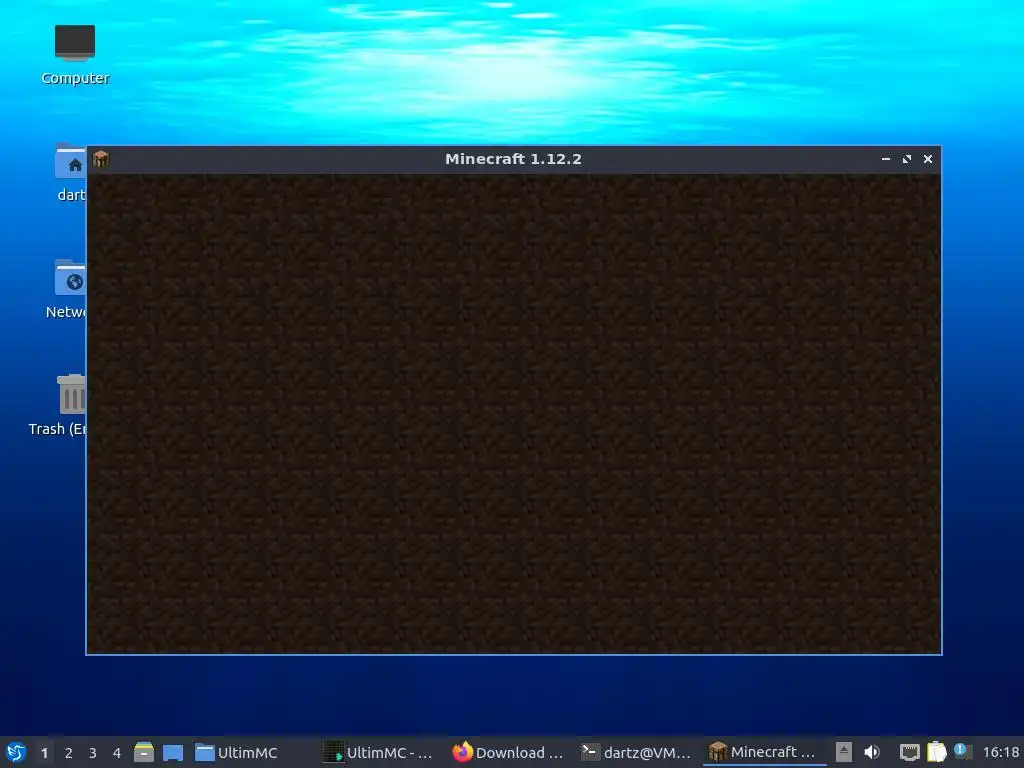This screenshot has height=768, width=1024.
Task: Click the 16:18 clock
Action: click(1000, 752)
